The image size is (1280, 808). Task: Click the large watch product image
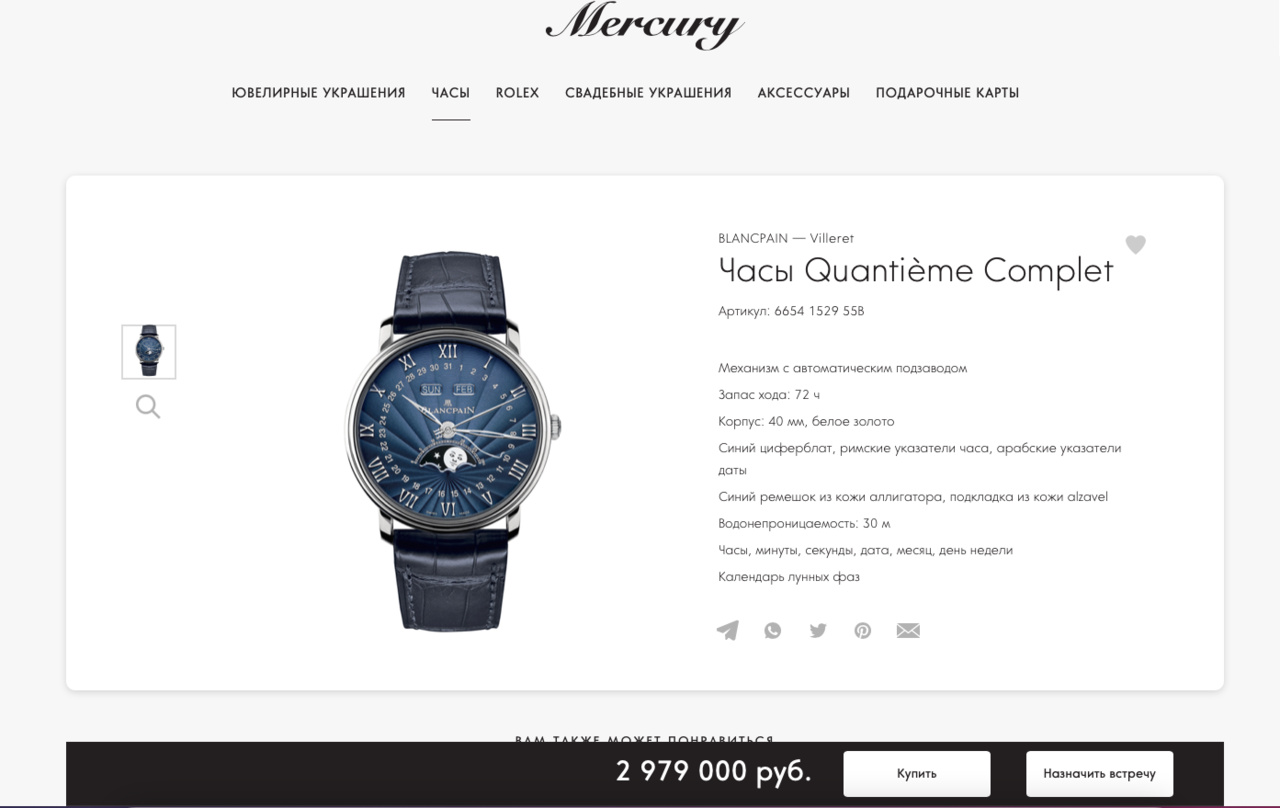pos(453,441)
